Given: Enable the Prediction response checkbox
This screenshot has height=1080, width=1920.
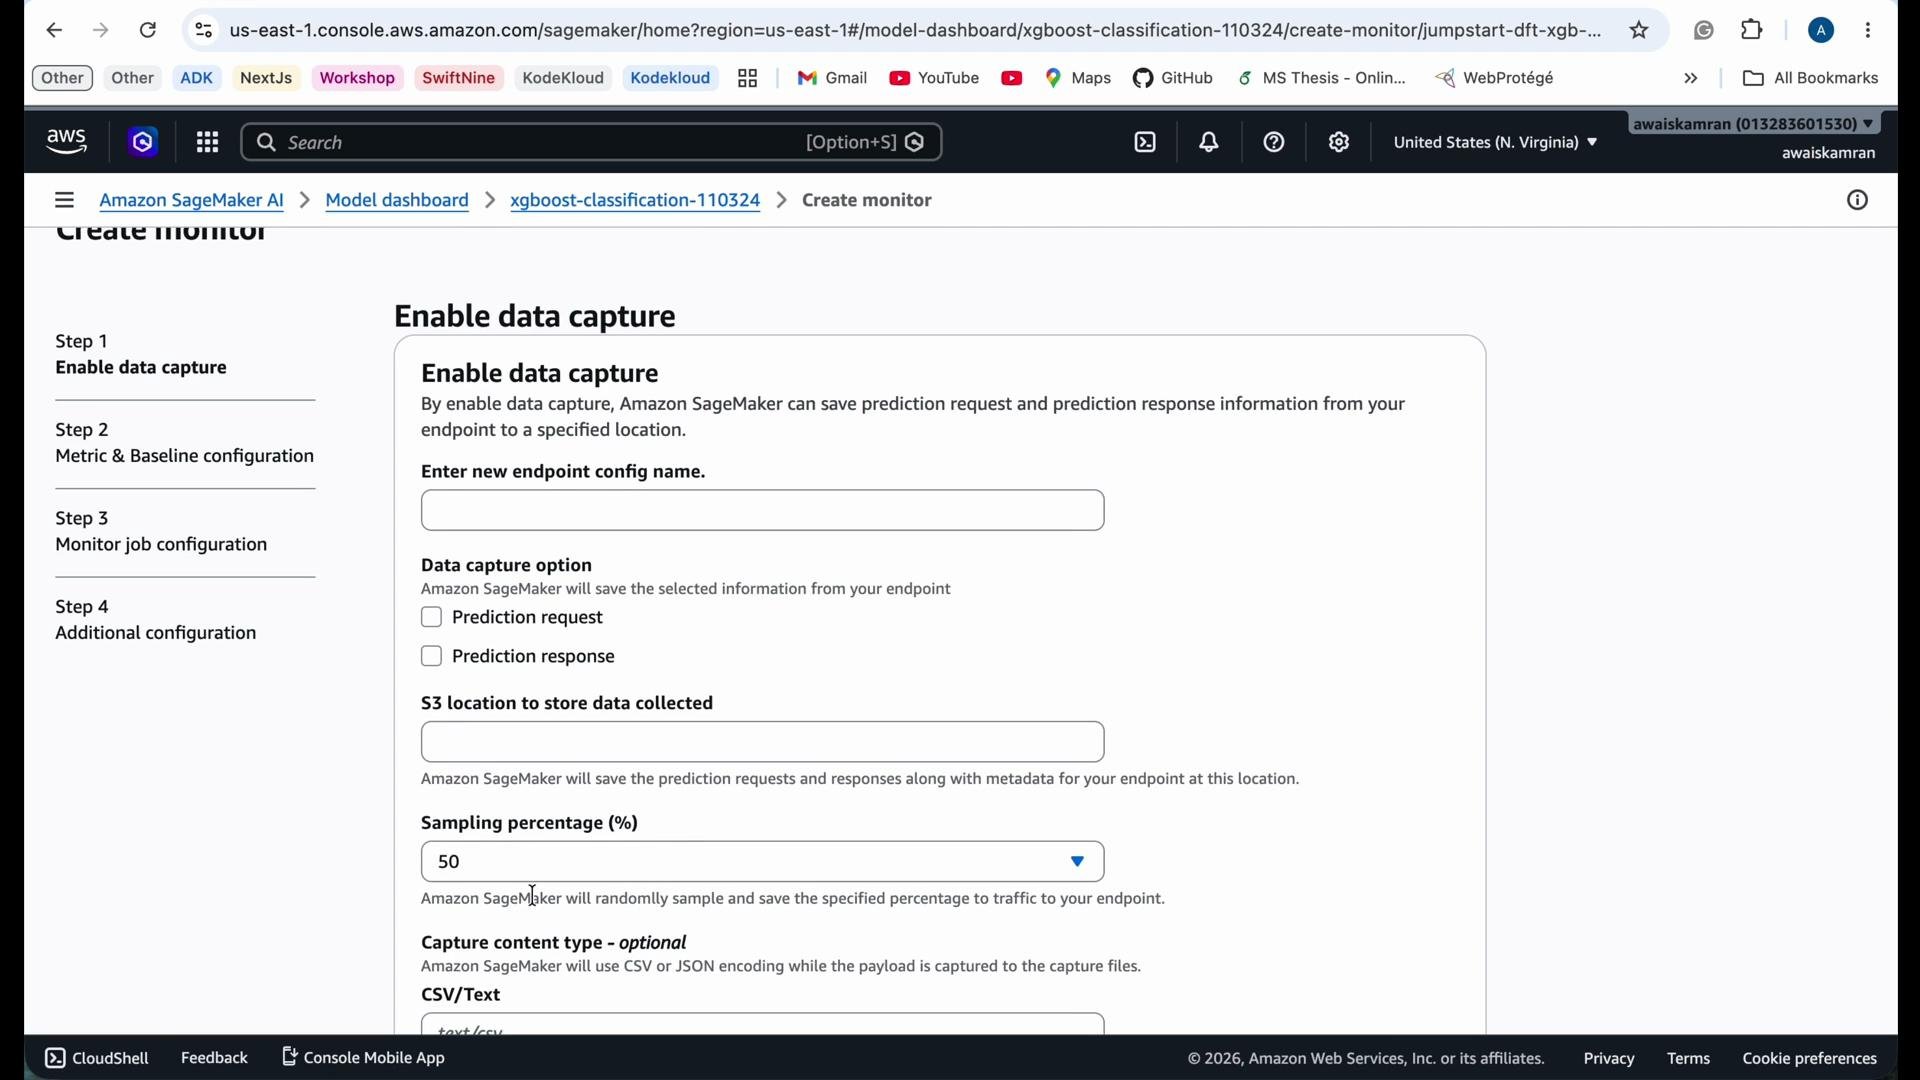Looking at the screenshot, I should pos(432,657).
